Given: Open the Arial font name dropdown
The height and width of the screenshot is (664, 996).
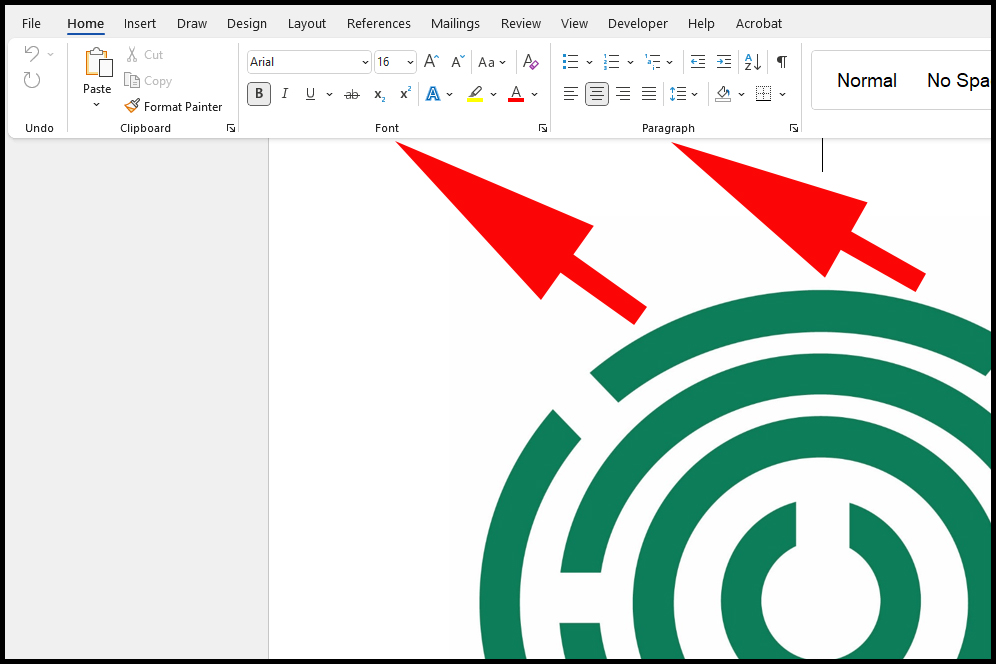Looking at the screenshot, I should [x=365, y=62].
